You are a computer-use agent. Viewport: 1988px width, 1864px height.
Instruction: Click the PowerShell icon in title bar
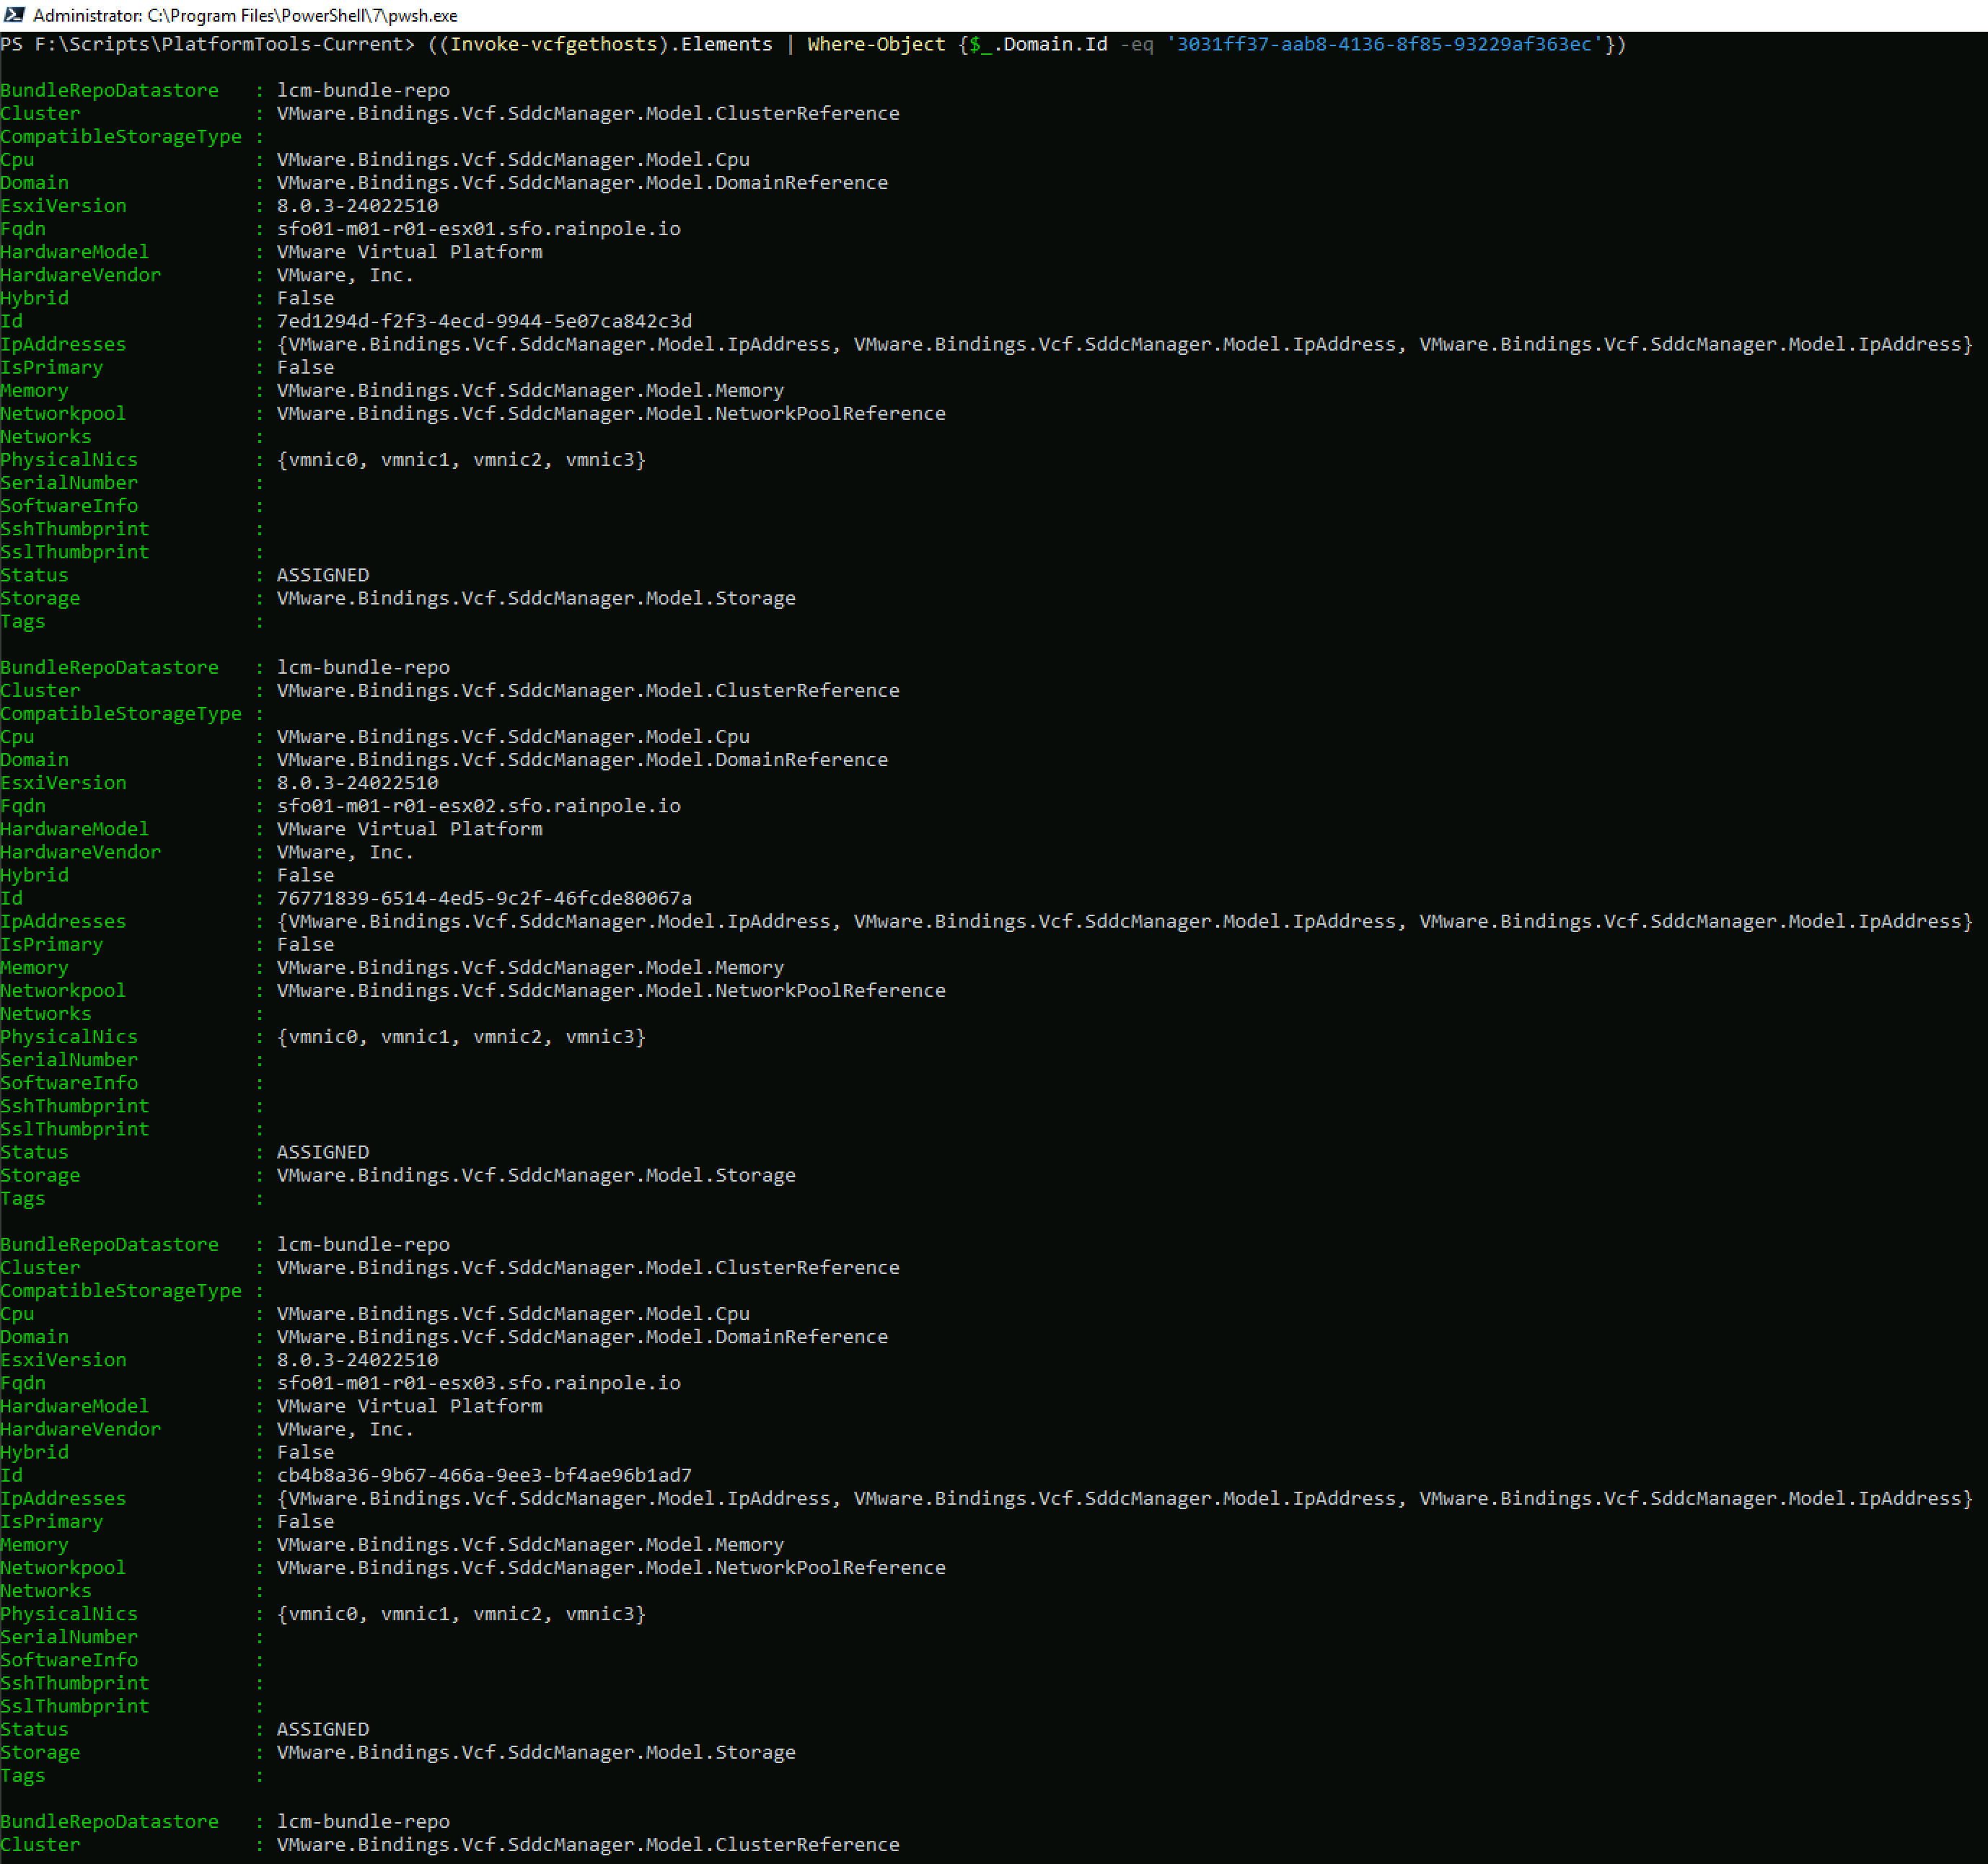click(x=14, y=15)
